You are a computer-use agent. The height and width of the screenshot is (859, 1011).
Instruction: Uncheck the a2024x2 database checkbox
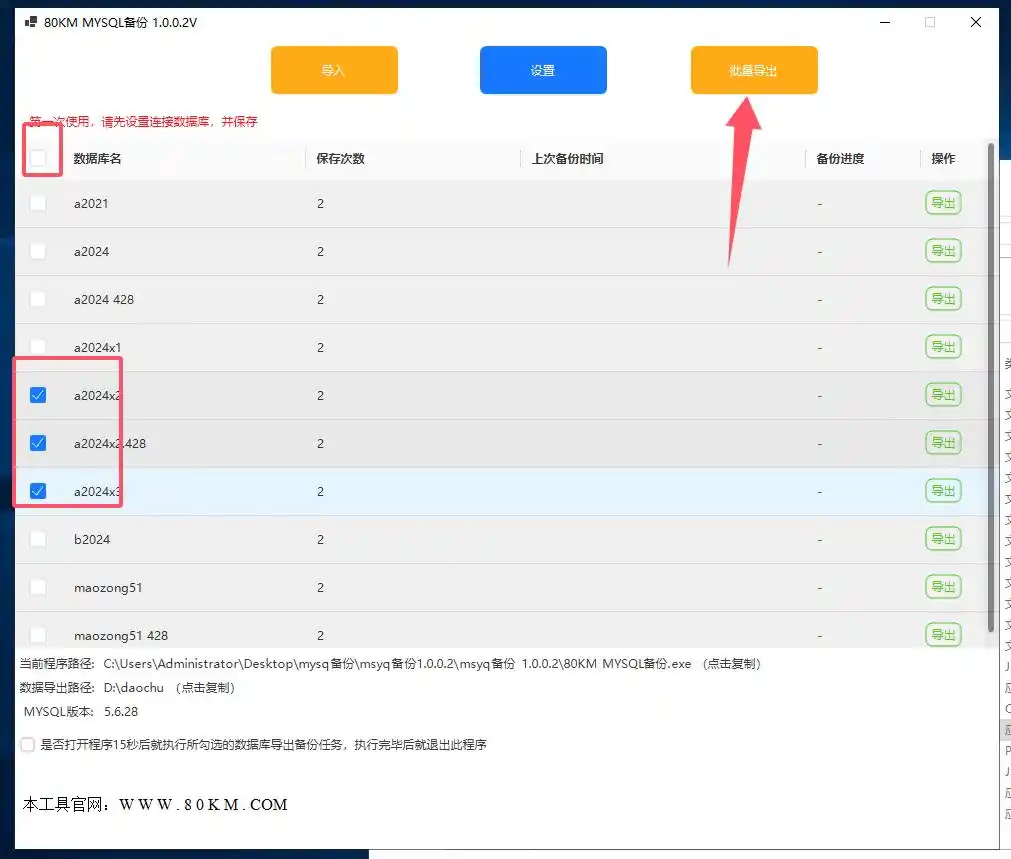[38, 395]
